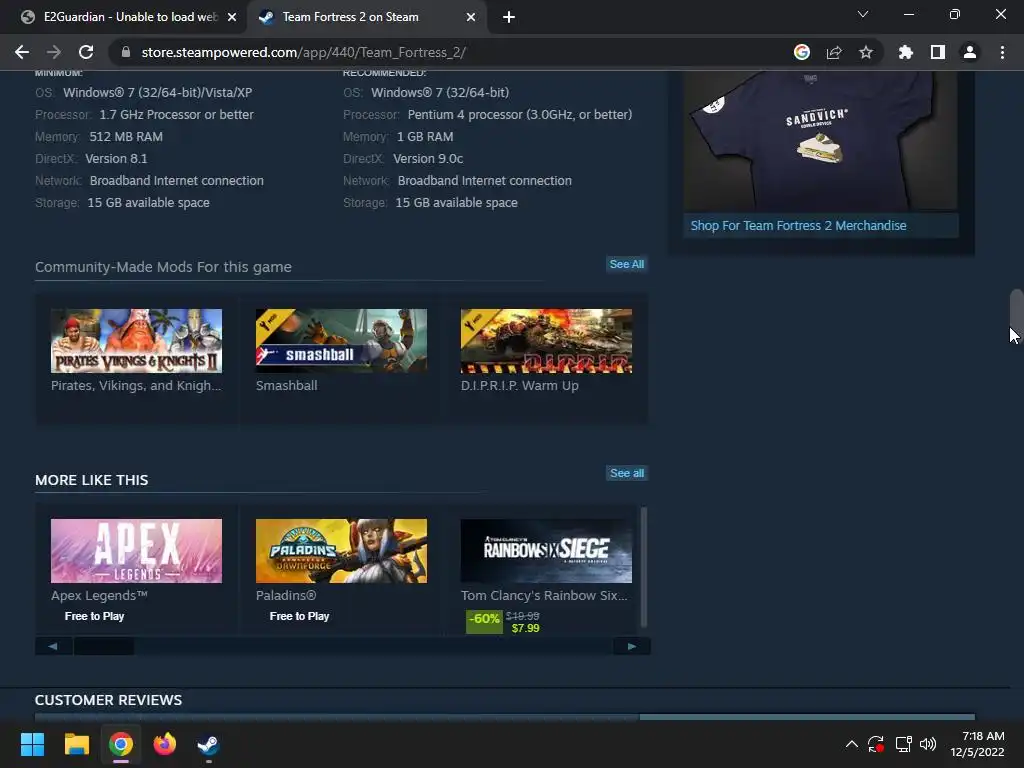Open Pirates, Vikings & Knights II thumbnail
The image size is (1024, 768).
(x=136, y=341)
